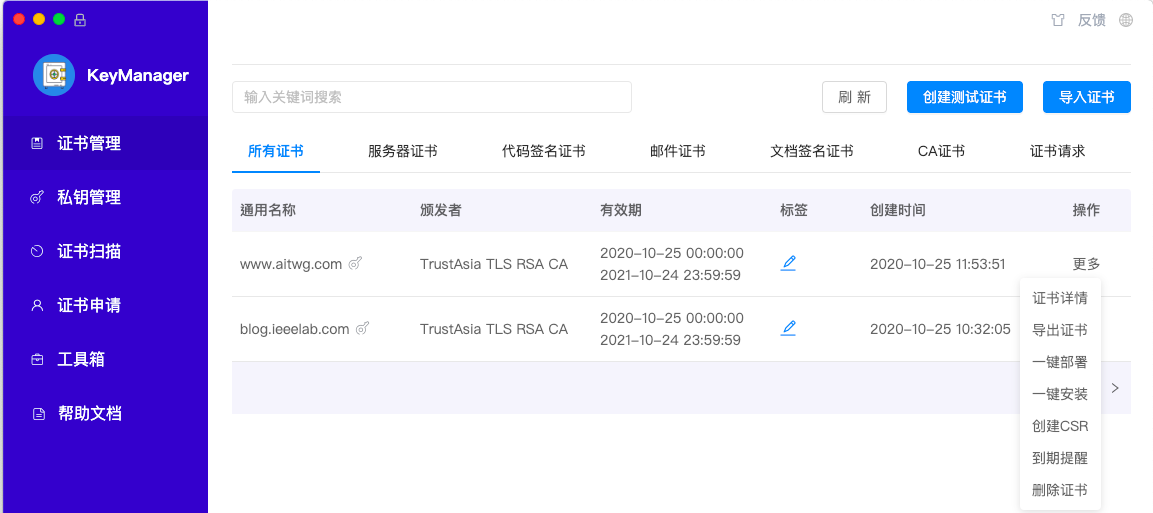
Task: Click the 工具箱 toolbox icon
Action: point(37,360)
